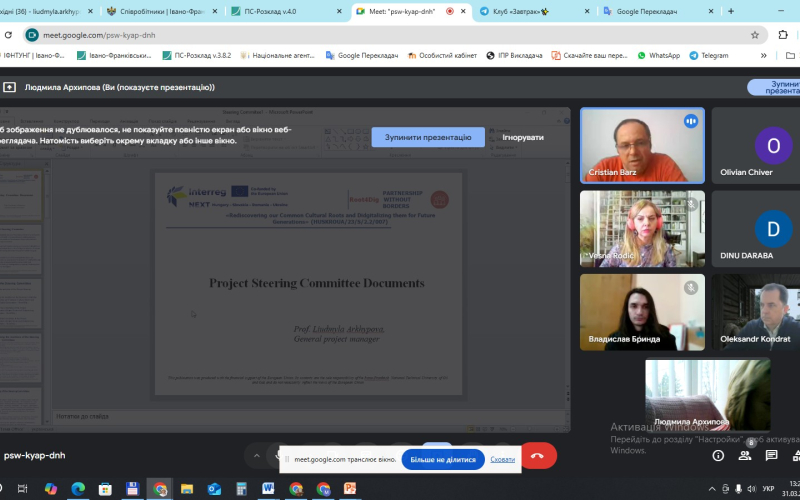Reload the page with refresh icon
Image resolution: width=800 pixels, height=500 pixels.
pyautogui.click(x=8, y=35)
